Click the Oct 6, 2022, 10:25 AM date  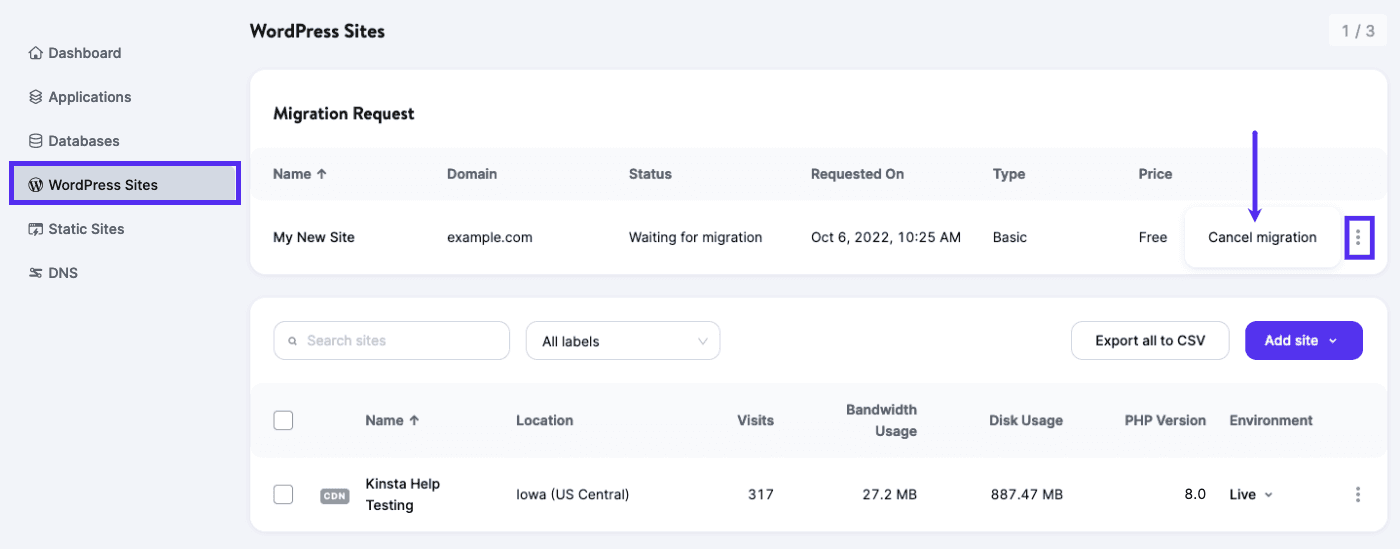coord(886,238)
